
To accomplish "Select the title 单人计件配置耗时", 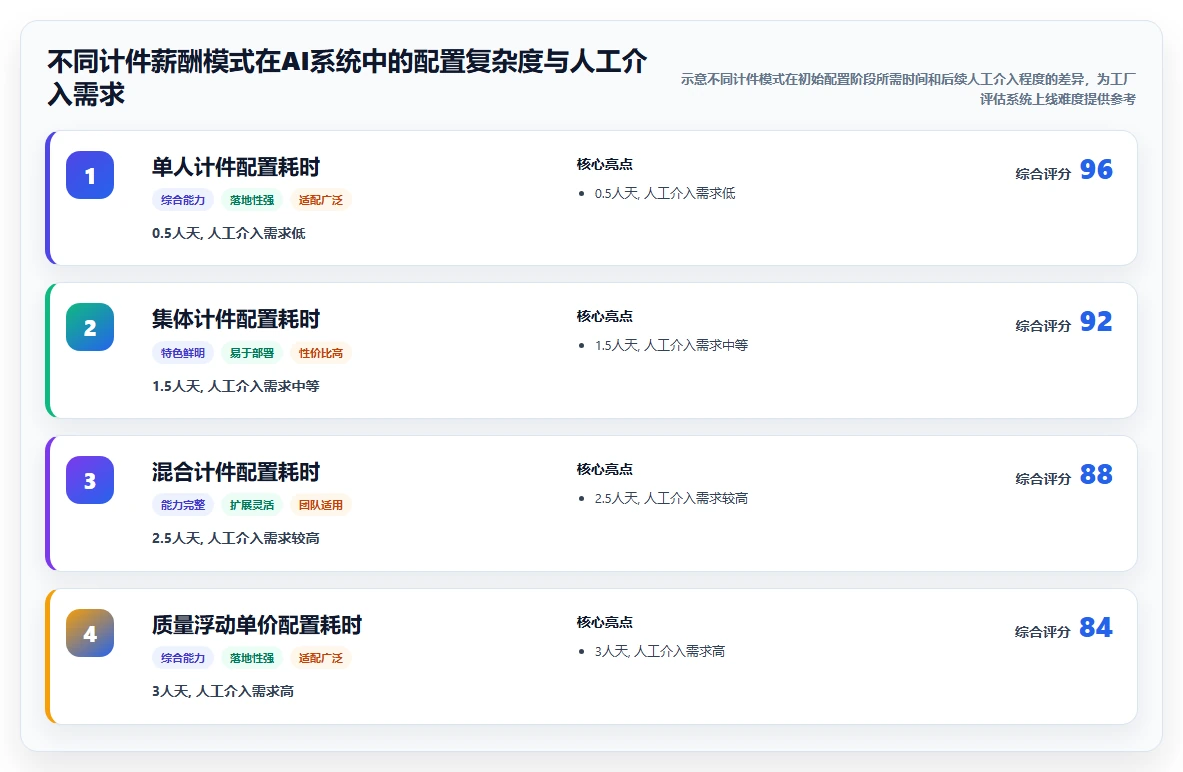I will pyautogui.click(x=235, y=167).
